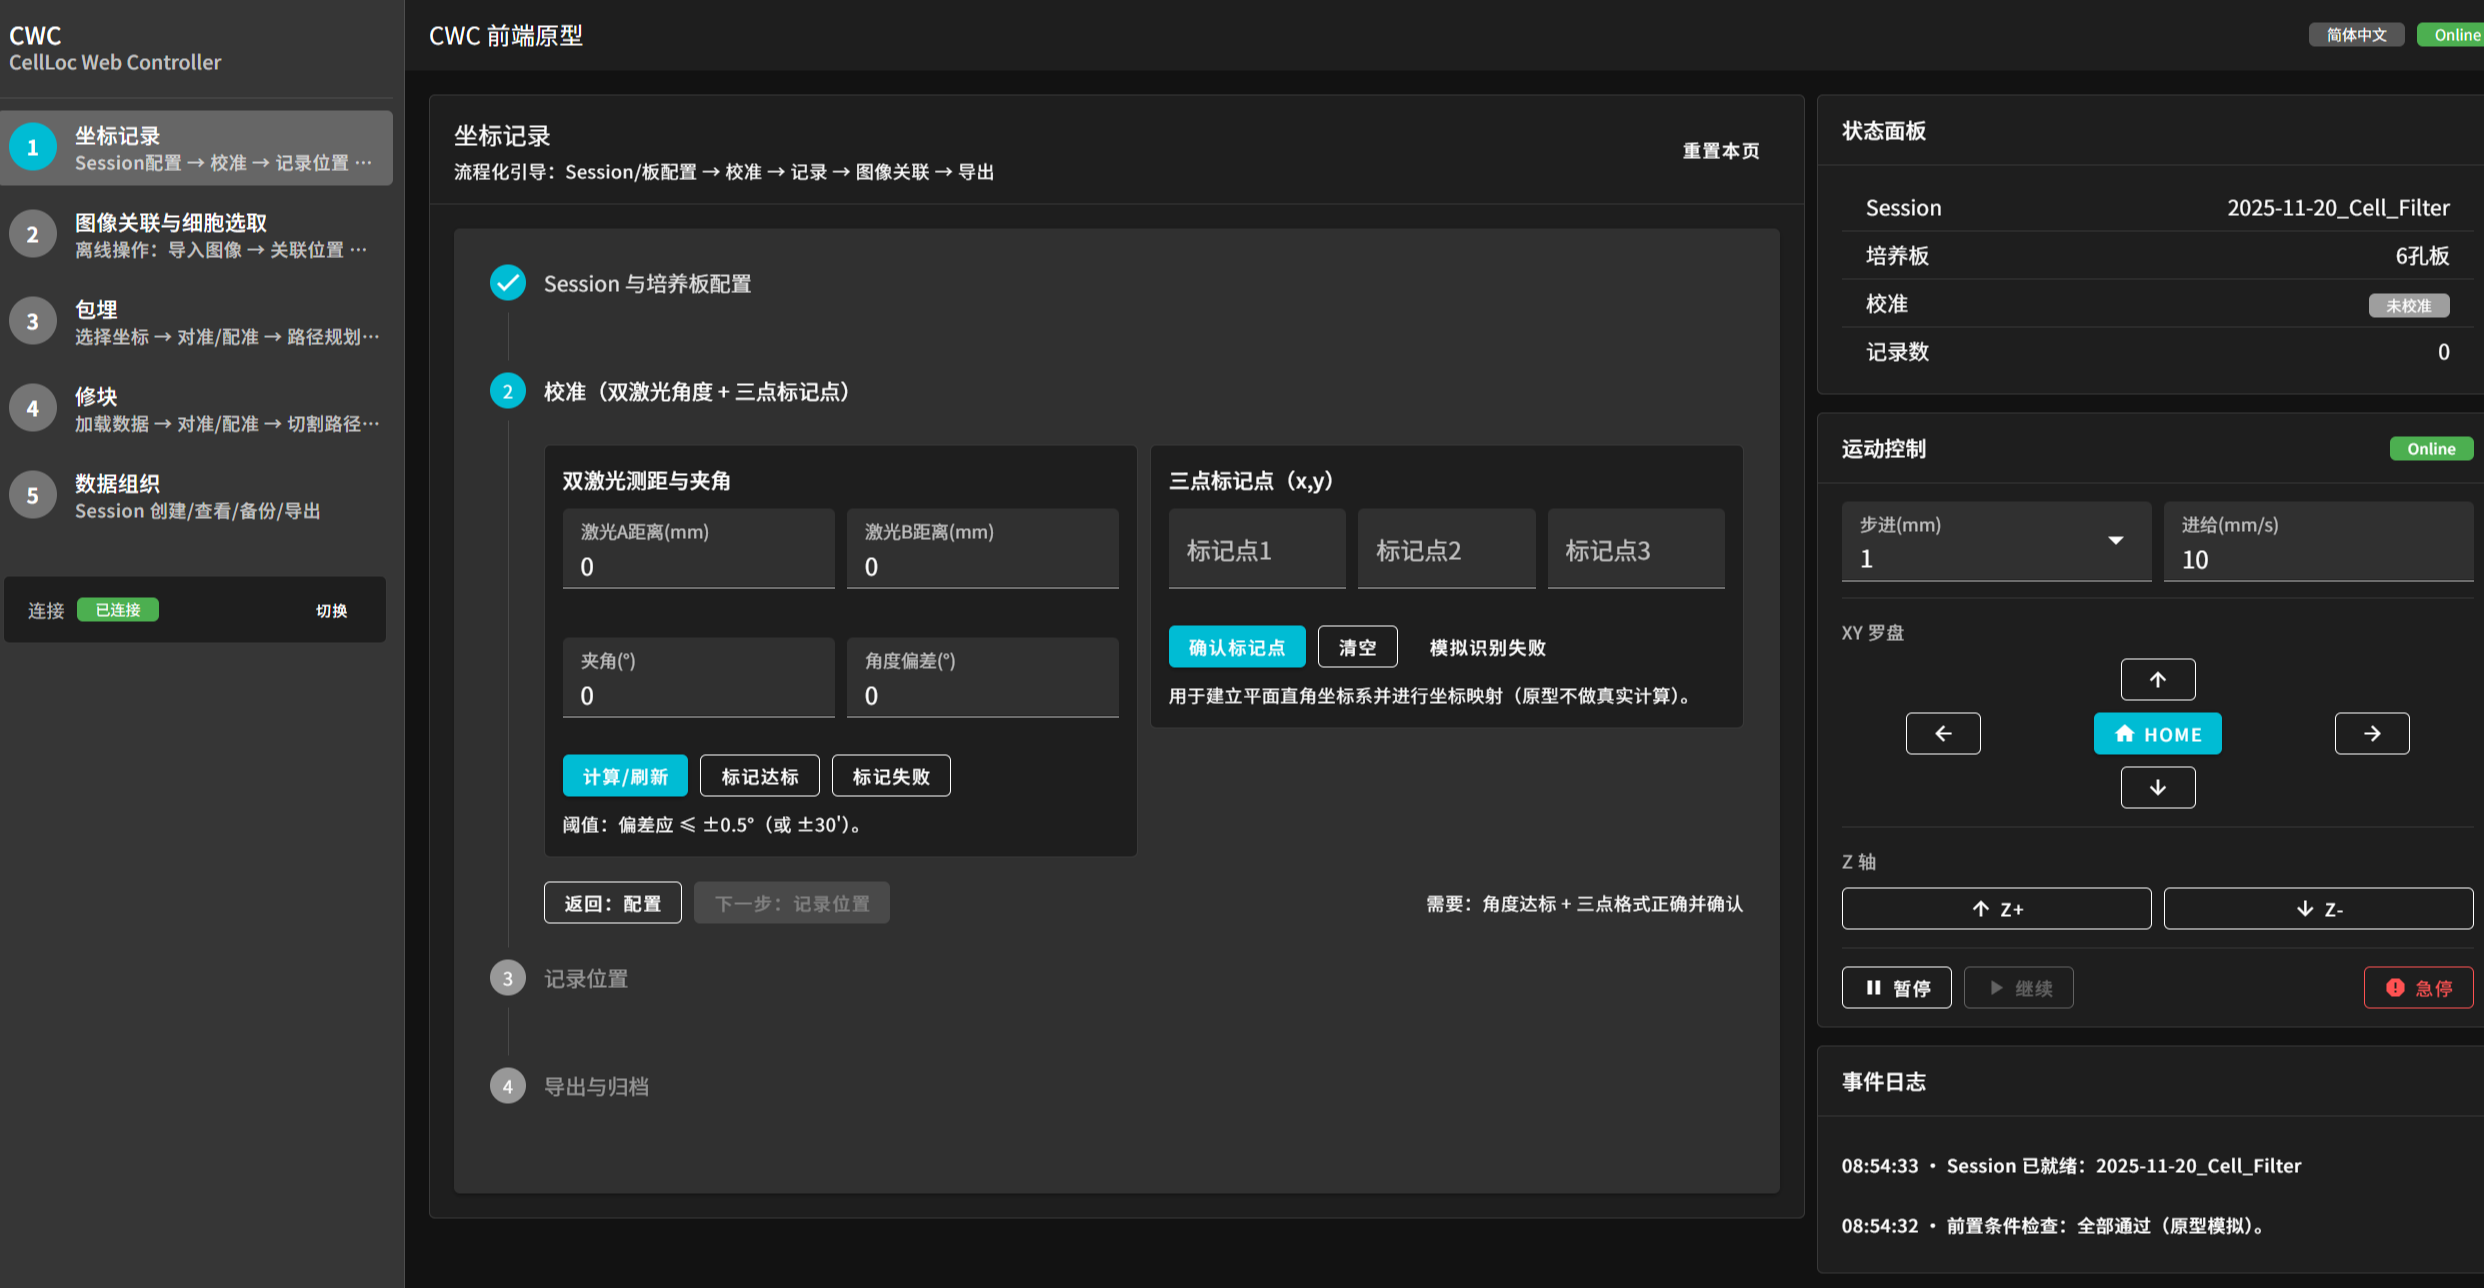The image size is (2484, 1288).
Task: Click 重置本页 link
Action: click(x=1721, y=151)
